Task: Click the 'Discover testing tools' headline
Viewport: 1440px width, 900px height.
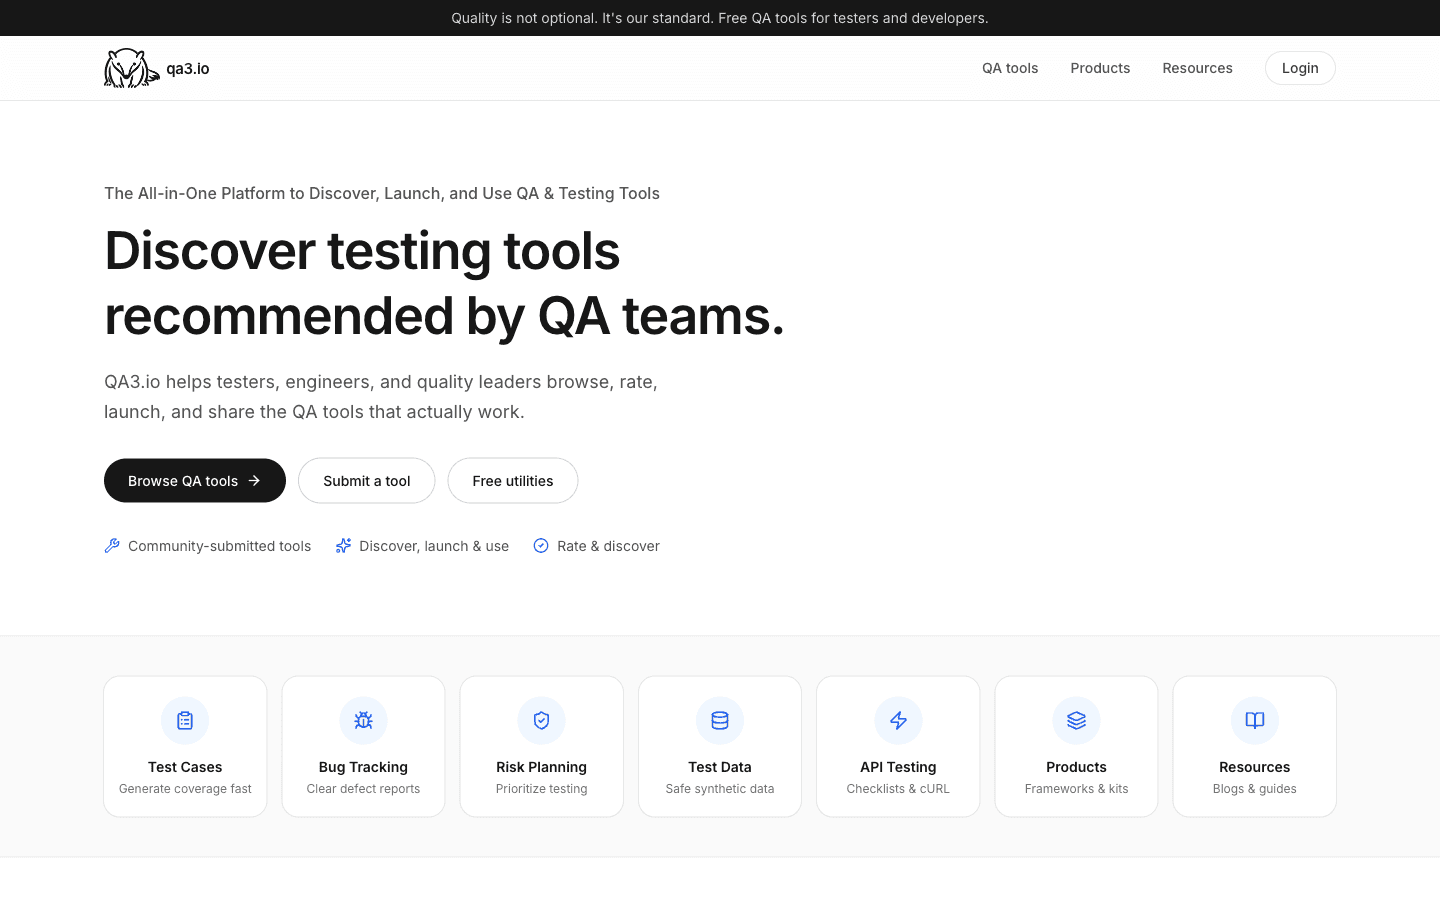Action: (x=444, y=283)
